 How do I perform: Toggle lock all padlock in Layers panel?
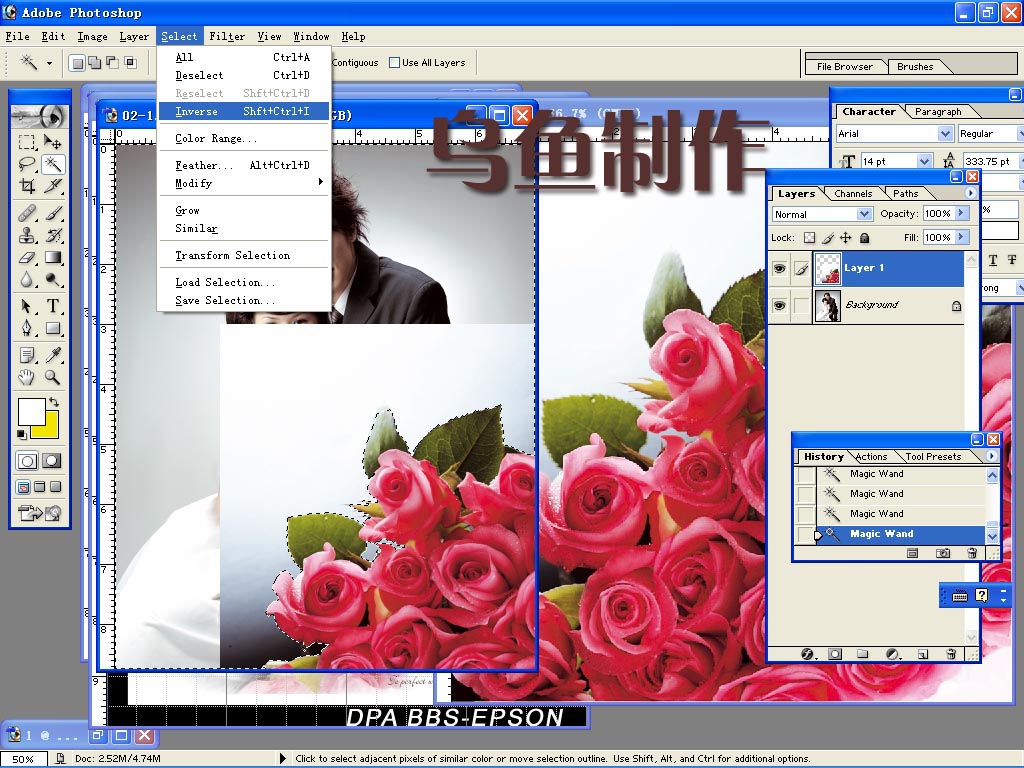(x=864, y=238)
